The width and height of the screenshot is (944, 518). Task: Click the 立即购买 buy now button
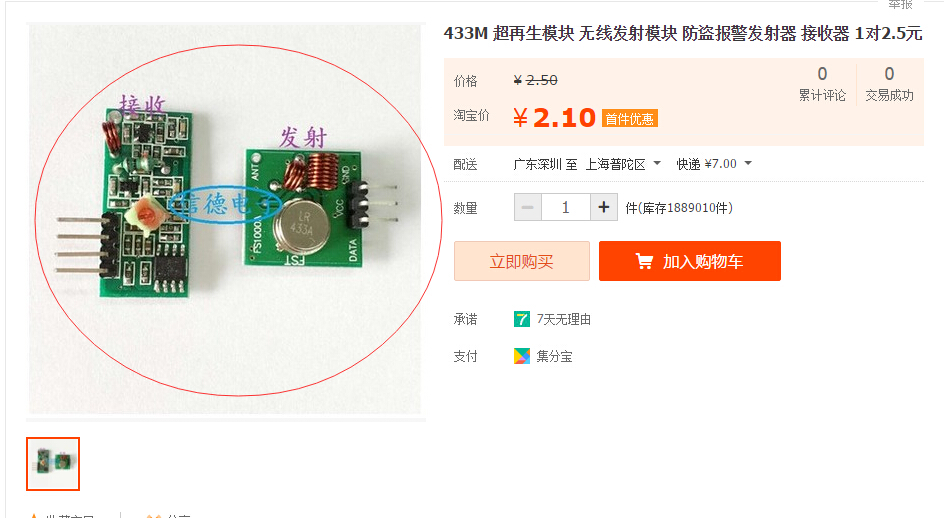[522, 261]
